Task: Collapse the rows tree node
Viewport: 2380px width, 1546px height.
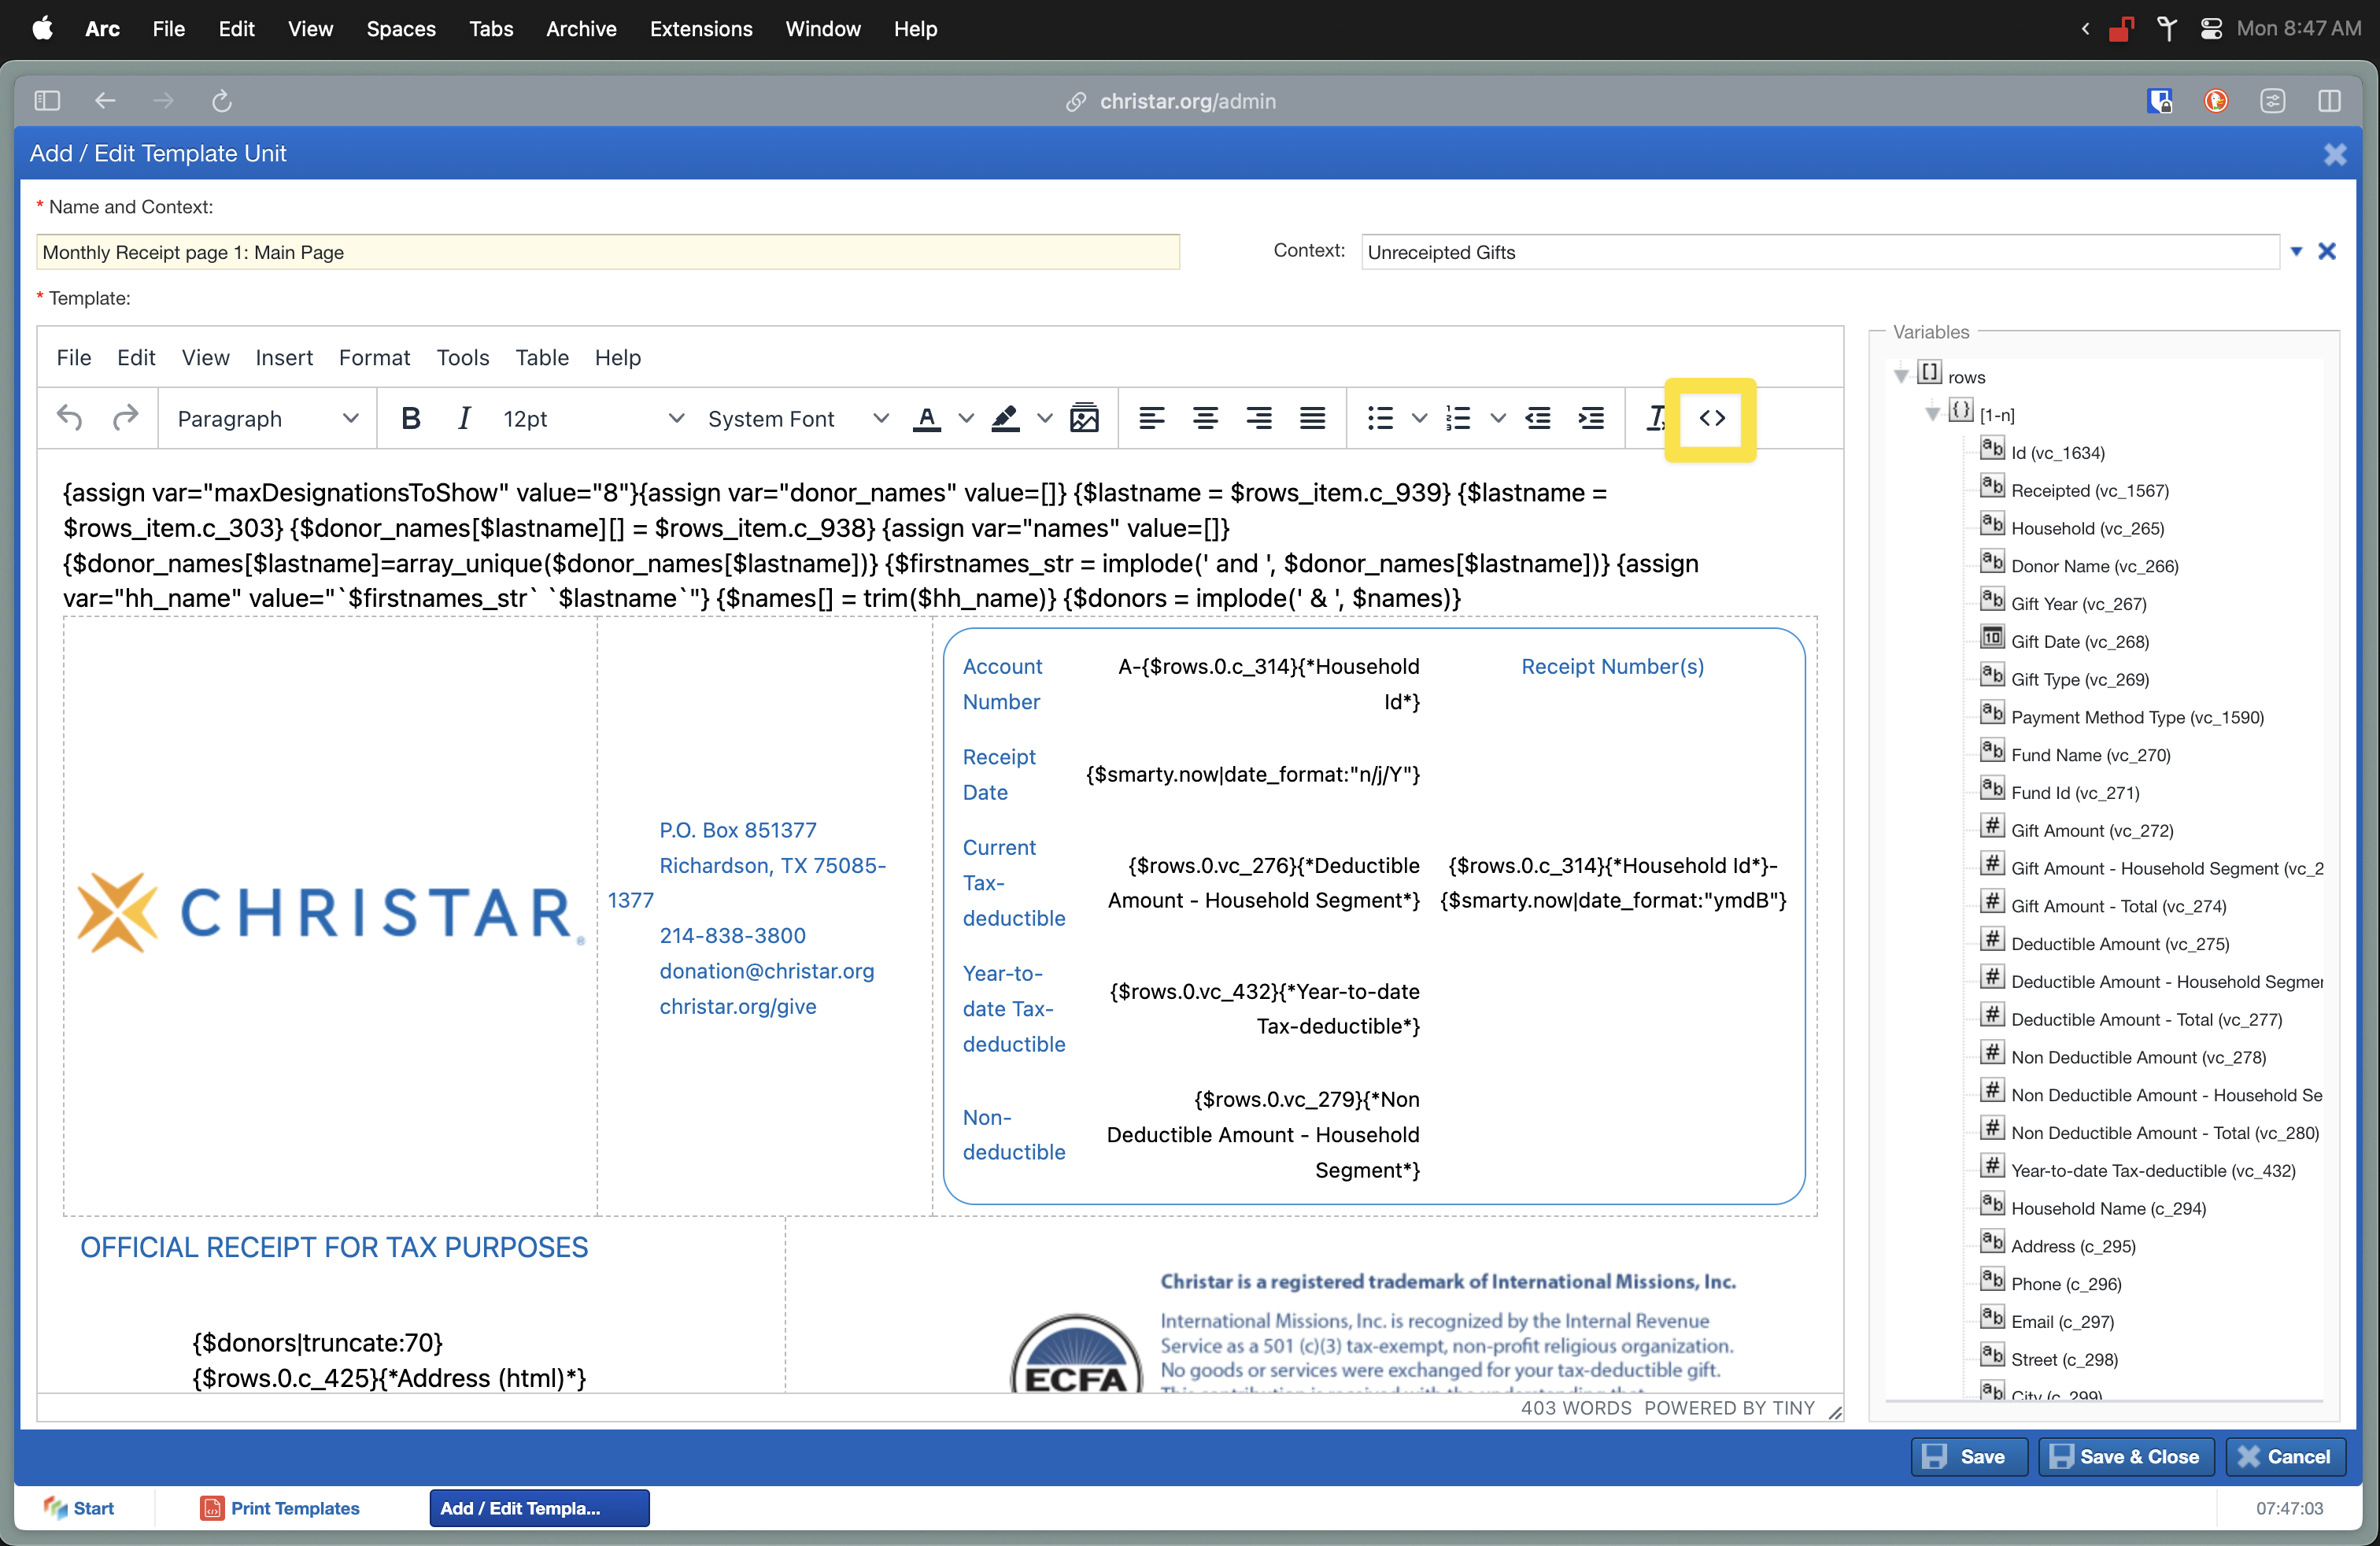Action: (1901, 377)
